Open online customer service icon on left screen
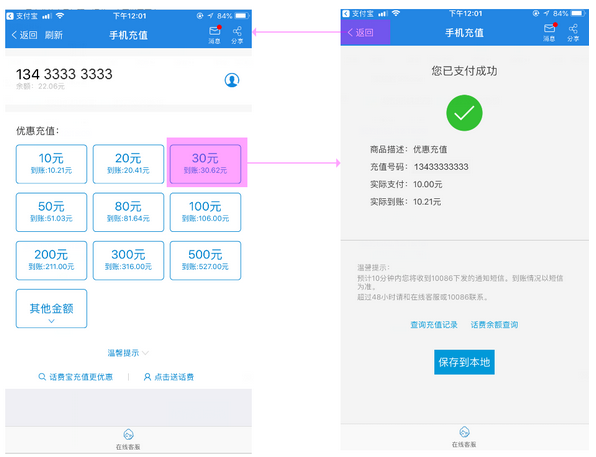This screenshot has height=457, width=596. click(x=128, y=439)
